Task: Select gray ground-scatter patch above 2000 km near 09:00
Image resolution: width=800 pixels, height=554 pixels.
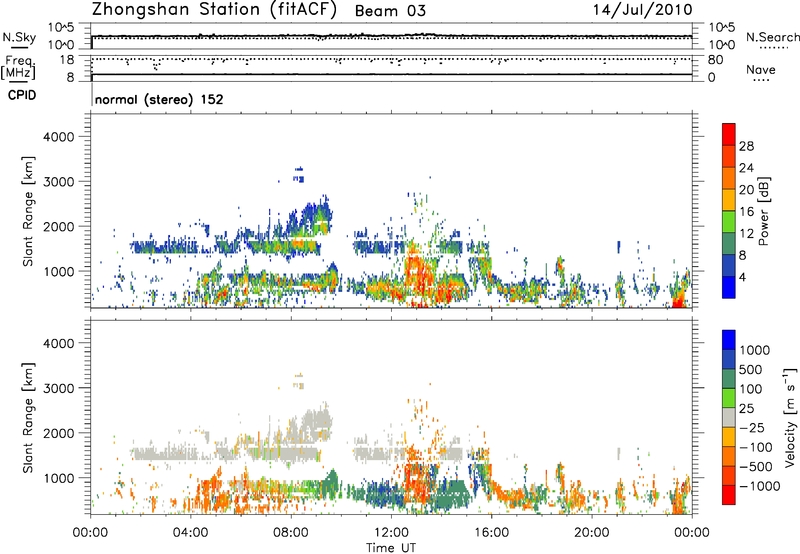Action: 316,421
